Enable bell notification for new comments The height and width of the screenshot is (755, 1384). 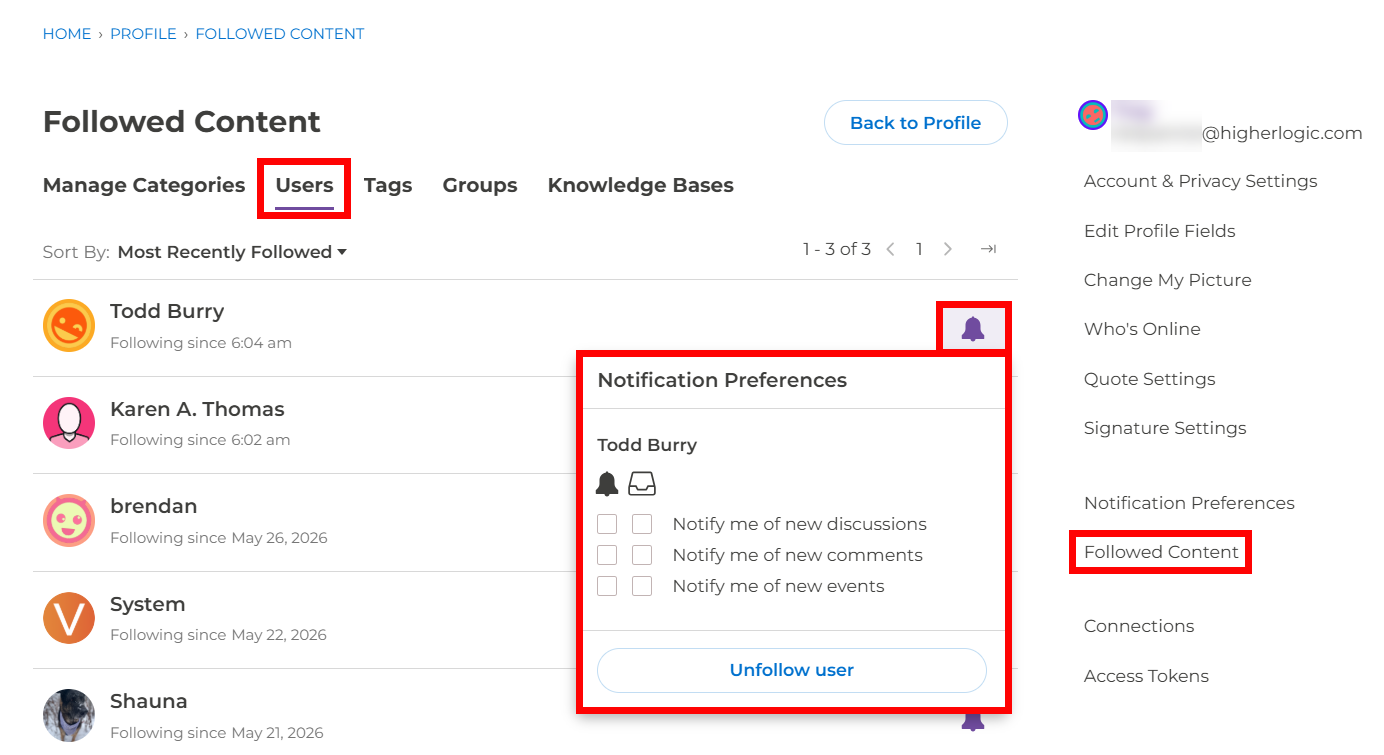click(607, 555)
